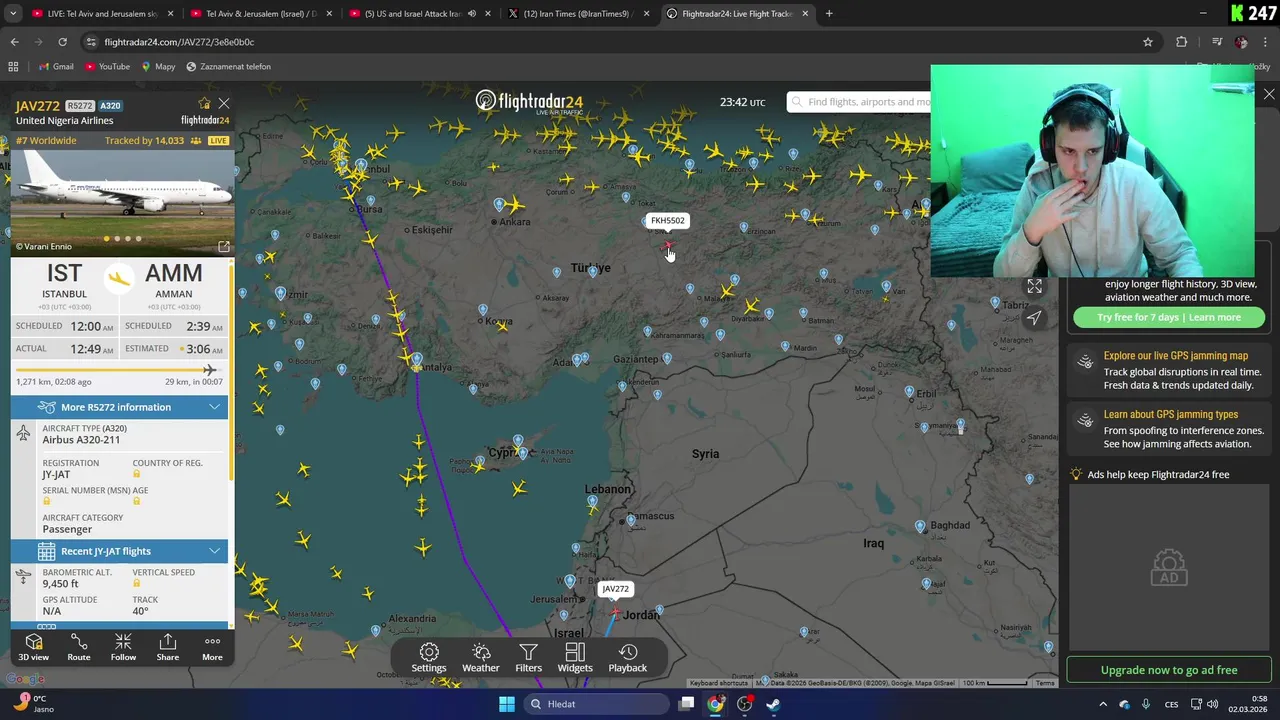Click Upgrade now to go ad free
Viewport: 1280px width, 720px height.
point(1169,670)
